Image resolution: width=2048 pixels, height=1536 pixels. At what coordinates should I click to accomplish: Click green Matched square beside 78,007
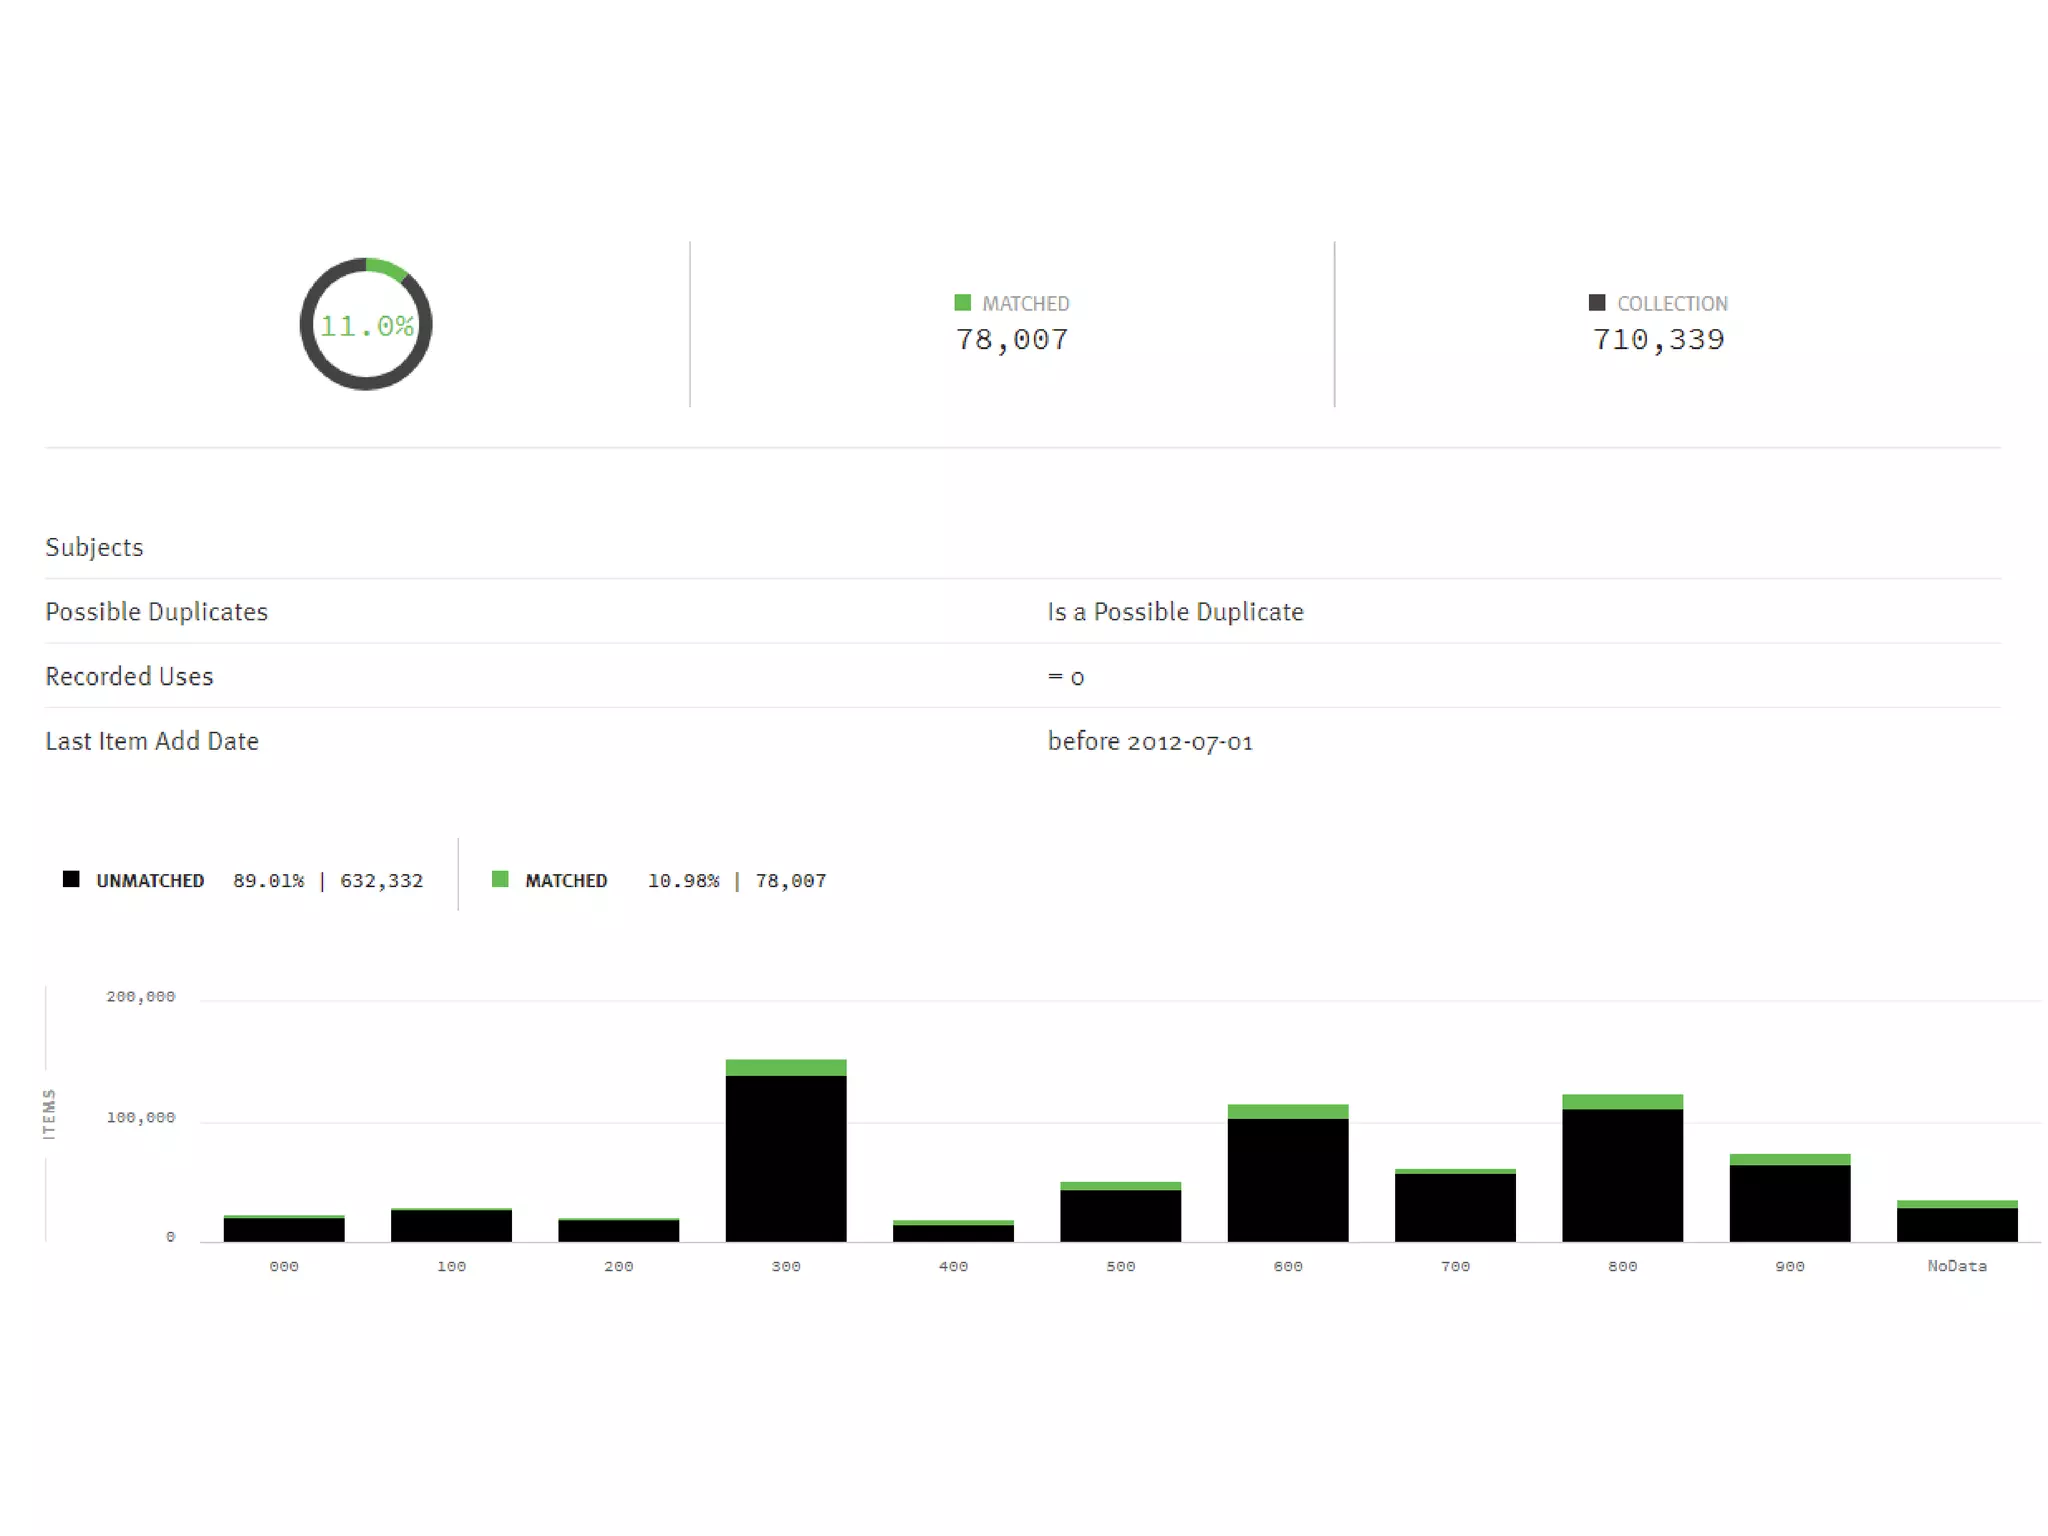coord(962,302)
